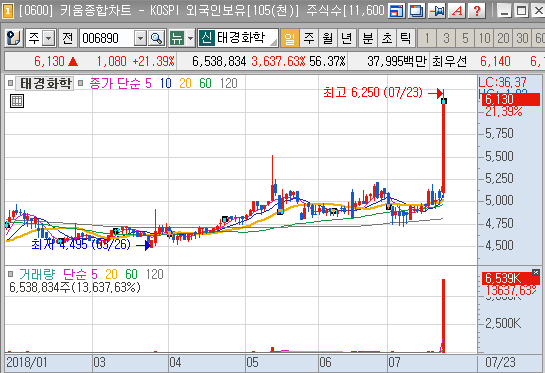Select the price 20-day moving average label
545x373 pixels.
185,83
